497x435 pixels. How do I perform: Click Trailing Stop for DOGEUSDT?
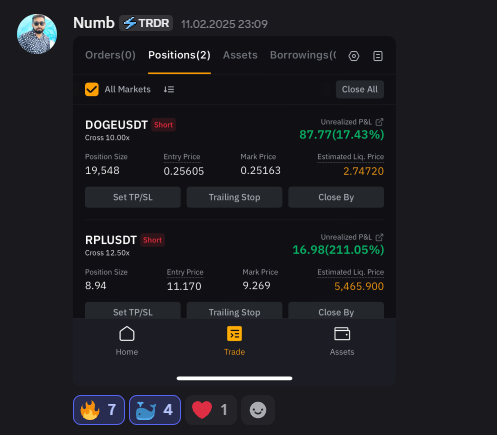point(234,197)
